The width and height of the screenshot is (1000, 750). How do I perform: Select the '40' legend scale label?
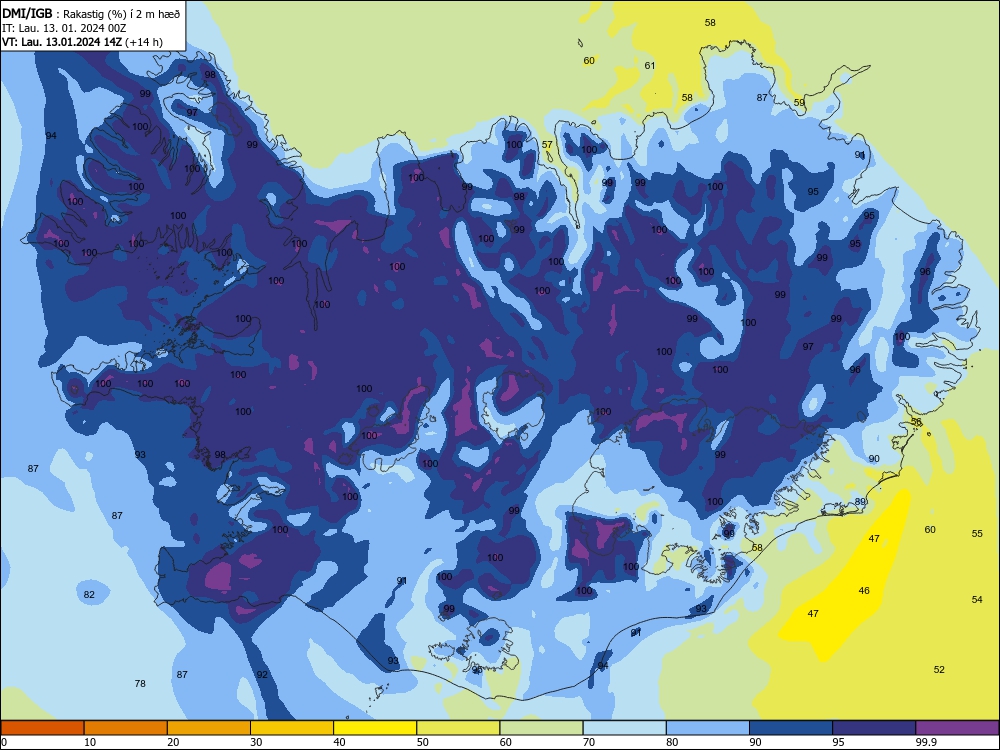(339, 742)
